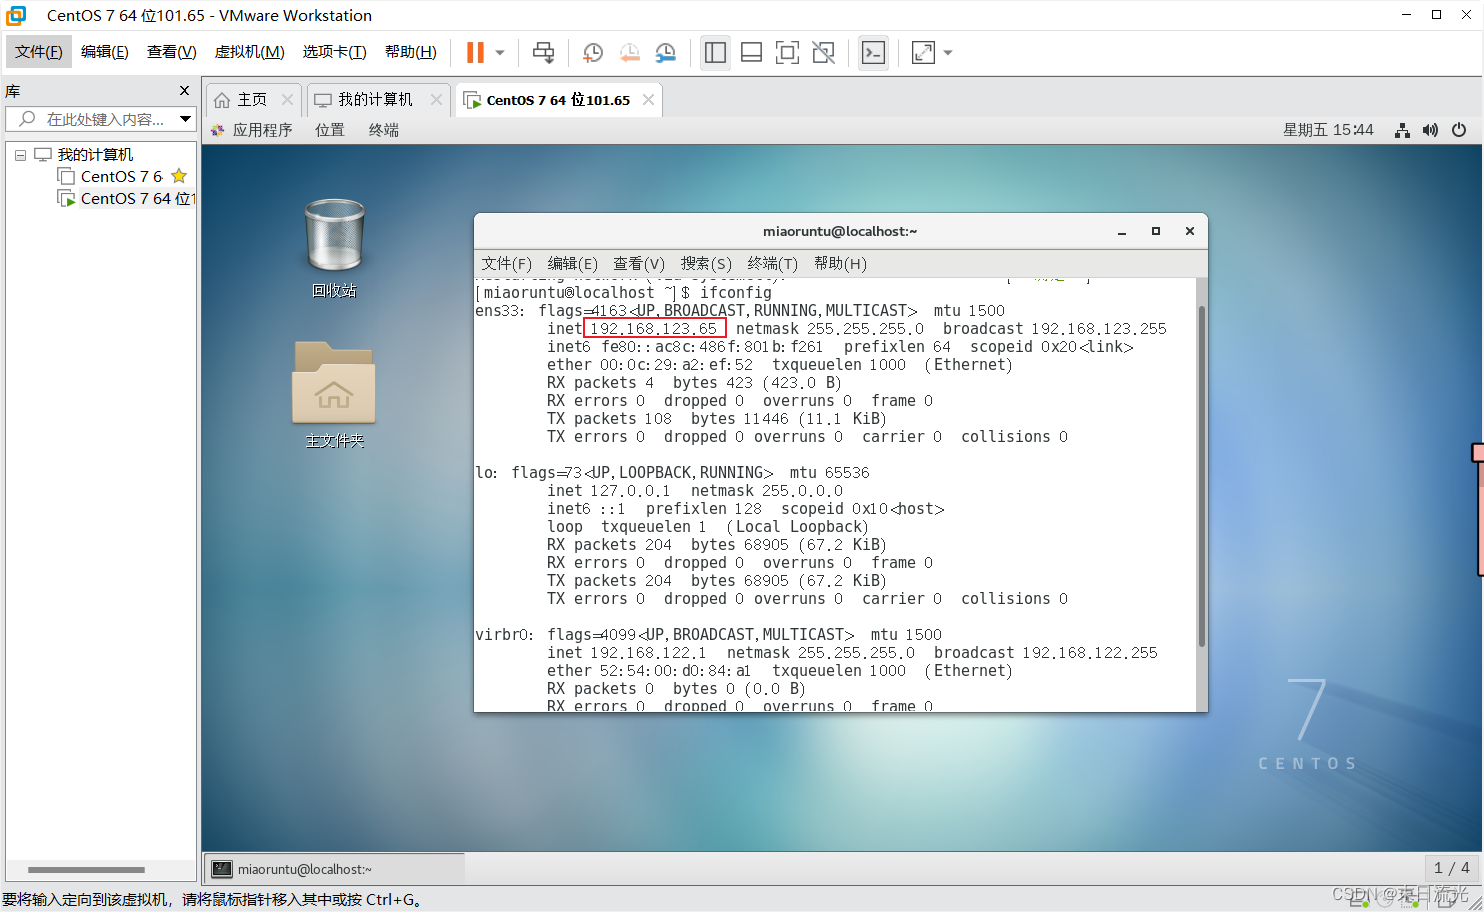Image resolution: width=1484 pixels, height=912 pixels.
Task: Open the terminal 帮助(H) menu
Action: [840, 264]
